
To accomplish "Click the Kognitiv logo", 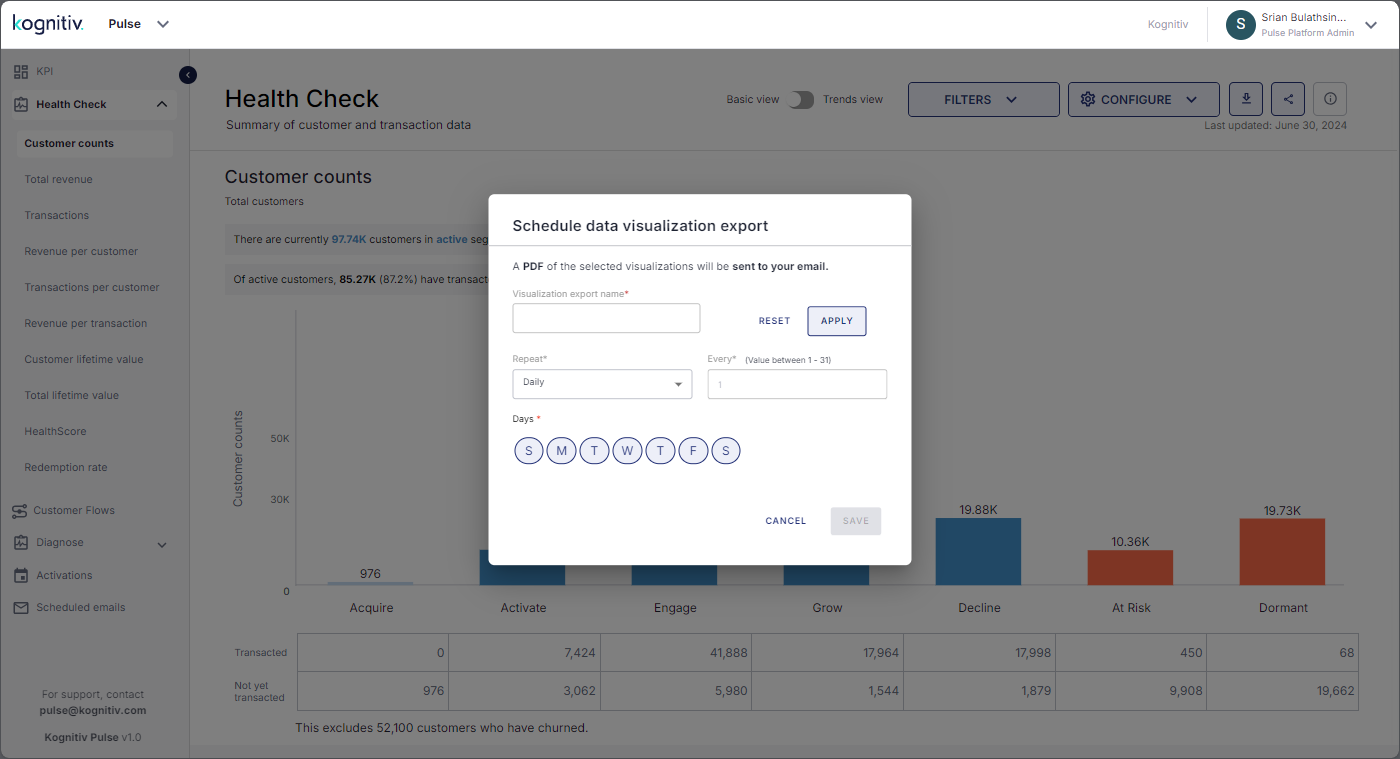I will coord(48,24).
